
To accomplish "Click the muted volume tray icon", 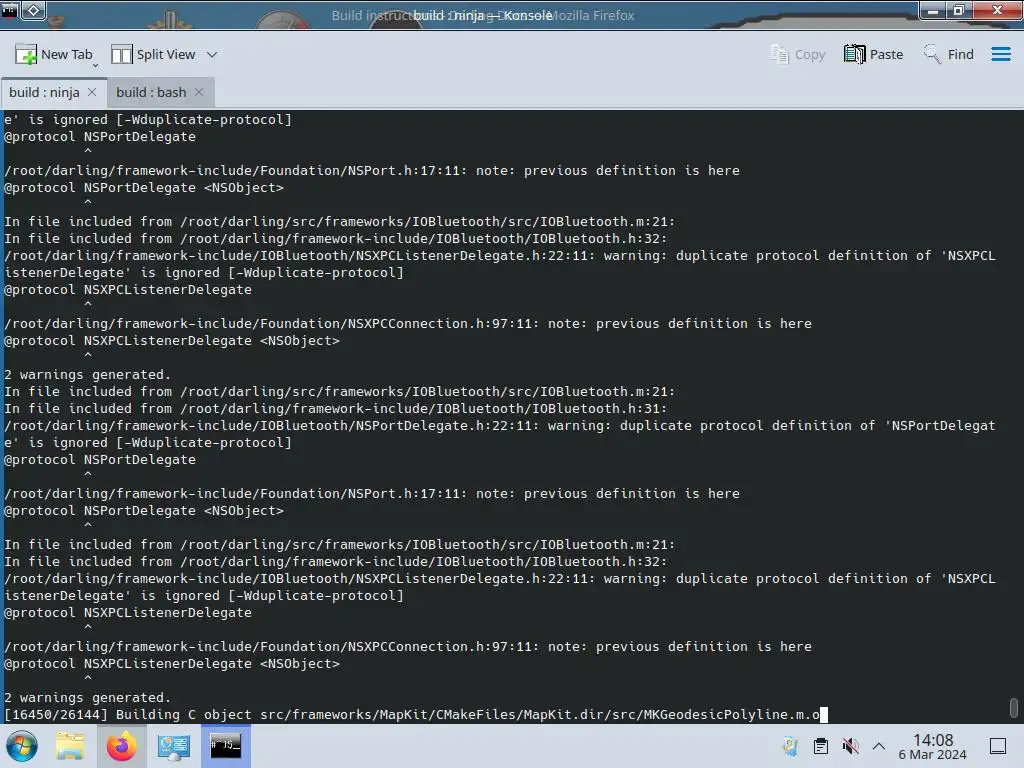I will pyautogui.click(x=850, y=746).
